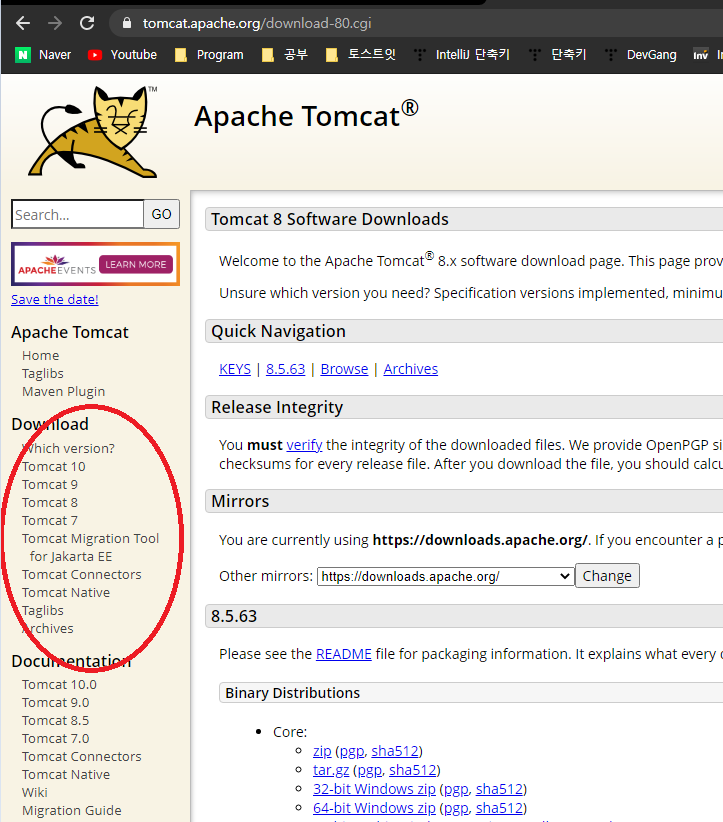
Task: Open pgp for 64-bit Windows zip
Action: click(456, 808)
